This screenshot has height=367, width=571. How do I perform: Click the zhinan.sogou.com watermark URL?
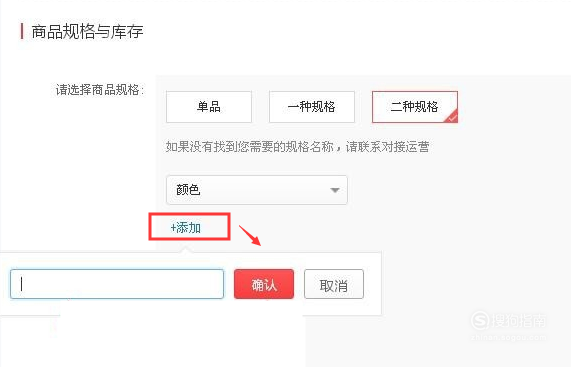click(508, 338)
